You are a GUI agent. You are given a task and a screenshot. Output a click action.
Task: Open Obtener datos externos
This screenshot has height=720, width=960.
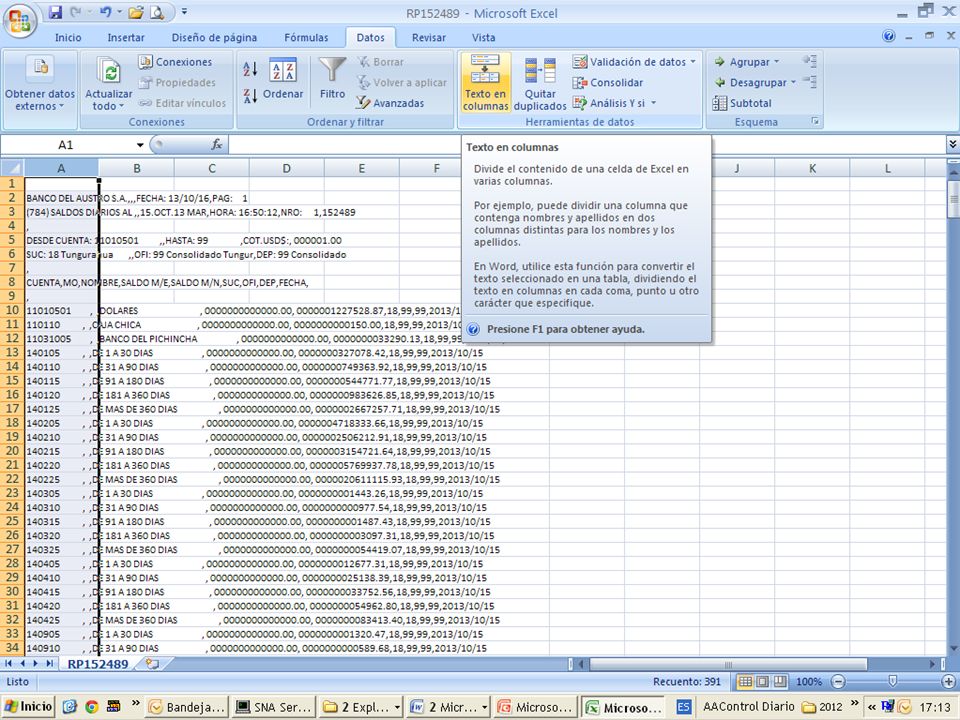(40, 84)
